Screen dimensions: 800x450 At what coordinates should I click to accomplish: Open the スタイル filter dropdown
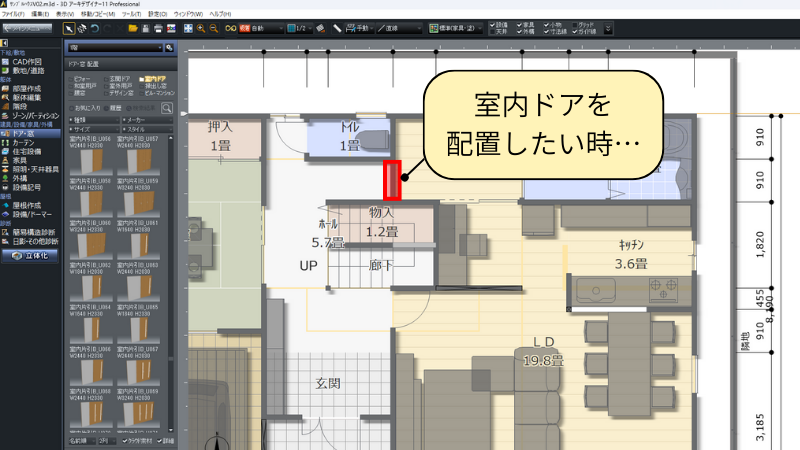pos(147,129)
